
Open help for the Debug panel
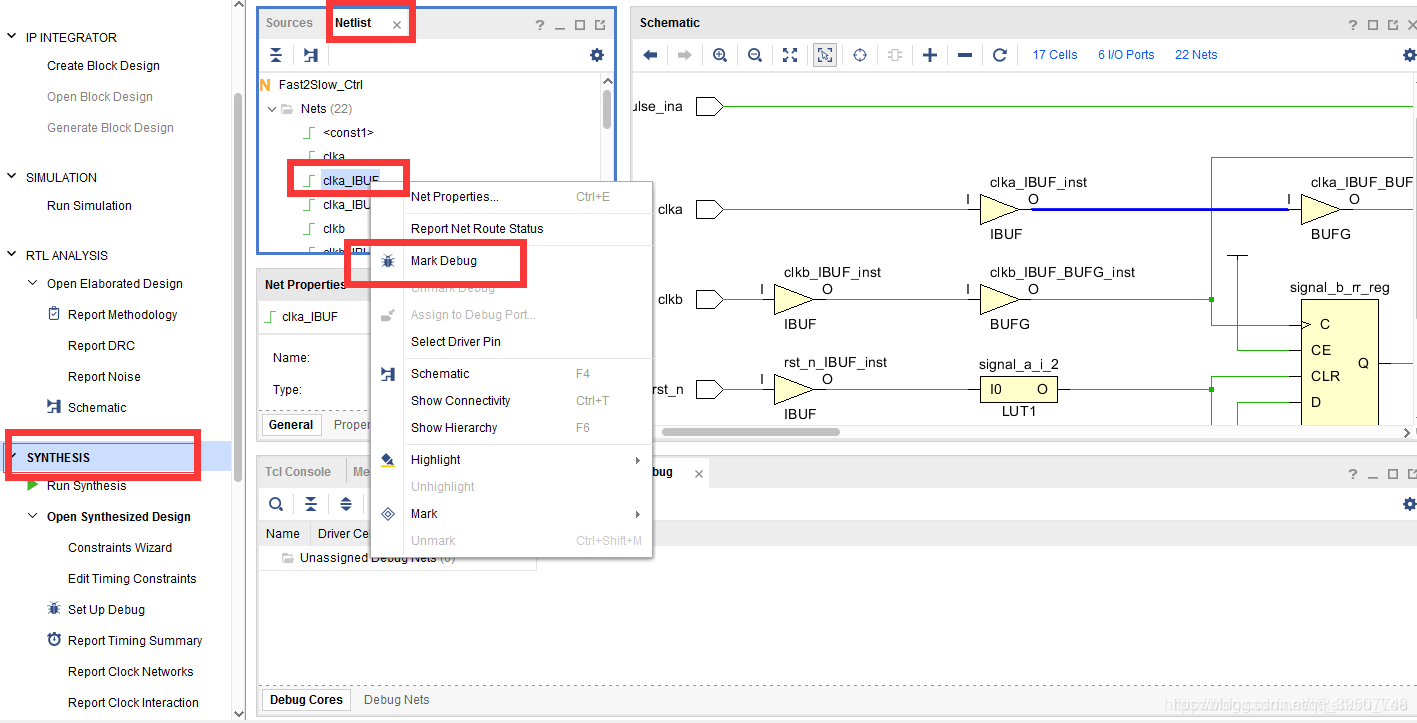pos(1354,474)
